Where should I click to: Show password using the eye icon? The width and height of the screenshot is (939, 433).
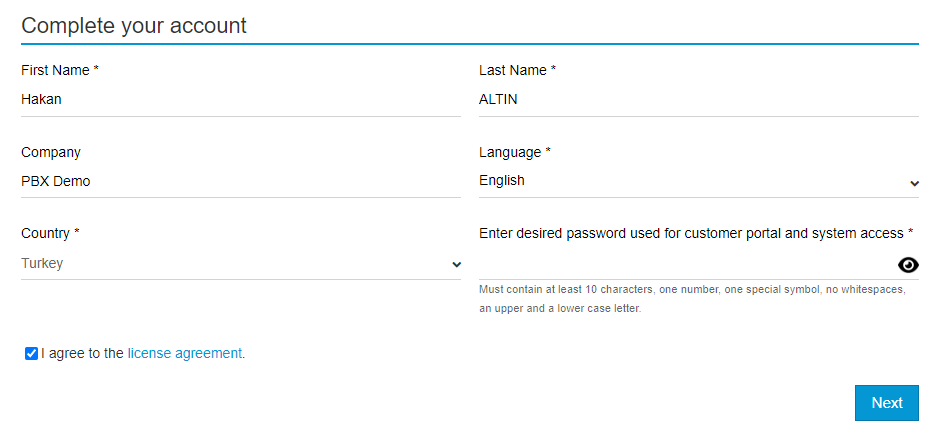(x=908, y=265)
